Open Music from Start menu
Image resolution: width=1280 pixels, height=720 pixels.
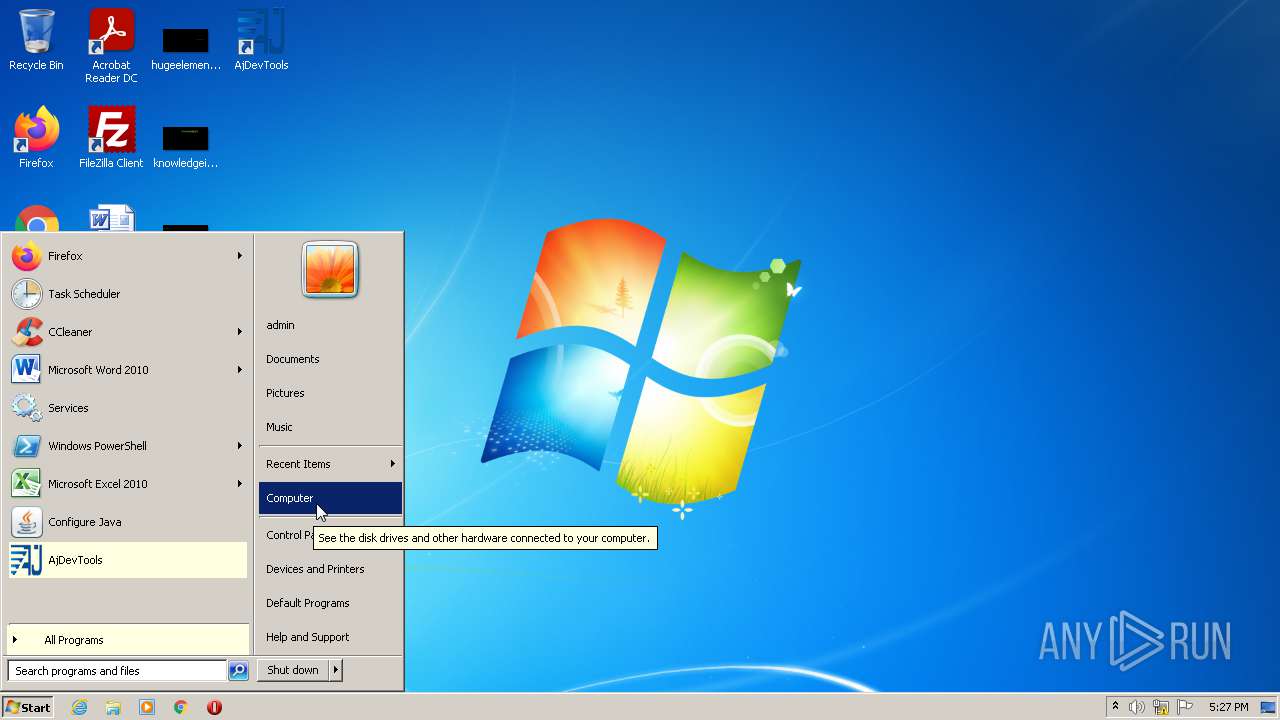click(330, 427)
